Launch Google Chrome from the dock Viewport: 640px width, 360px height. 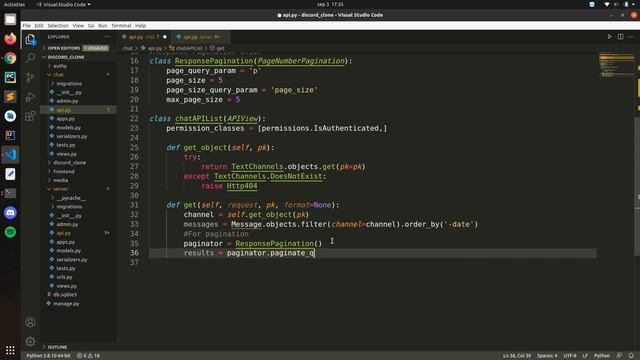click(x=10, y=58)
